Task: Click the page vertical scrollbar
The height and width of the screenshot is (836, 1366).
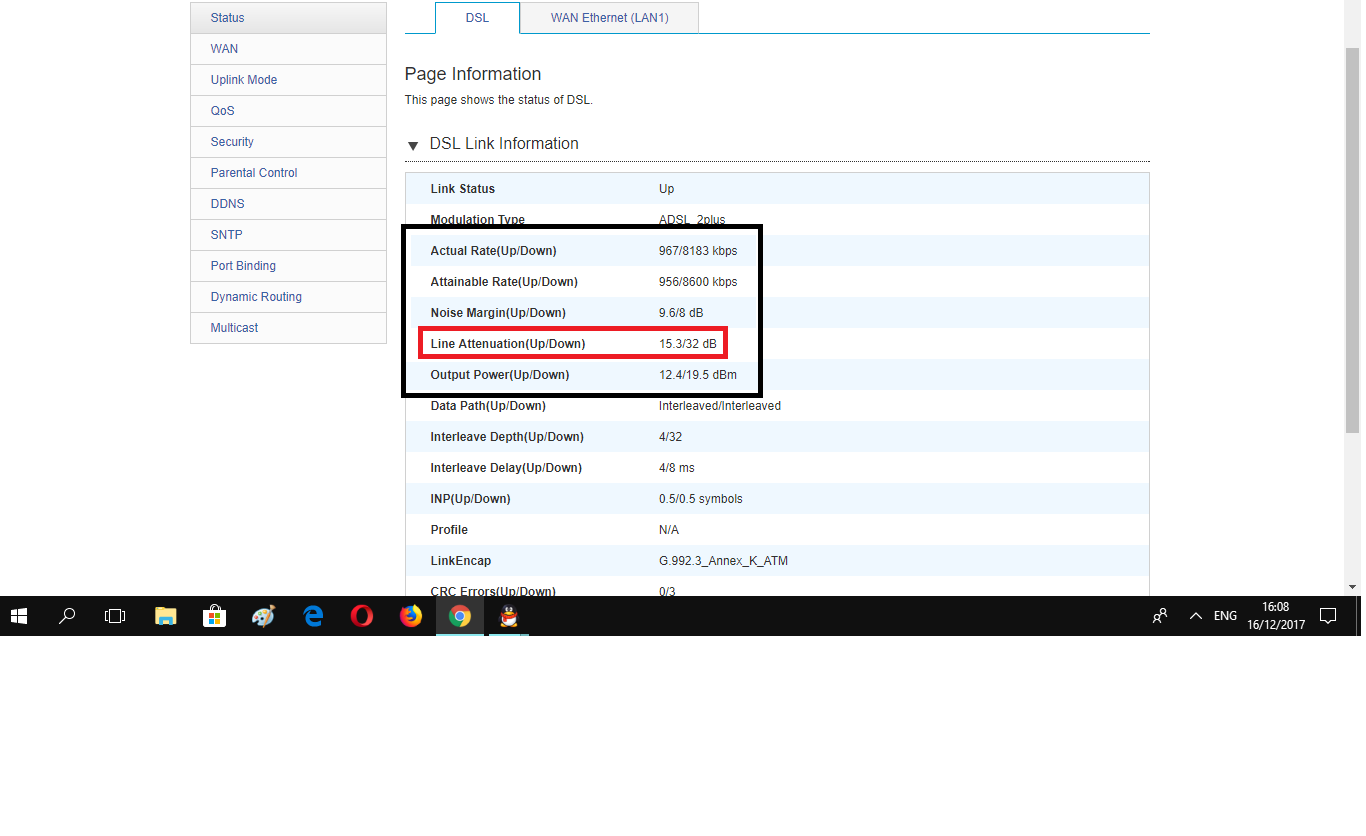Action: tap(1352, 240)
